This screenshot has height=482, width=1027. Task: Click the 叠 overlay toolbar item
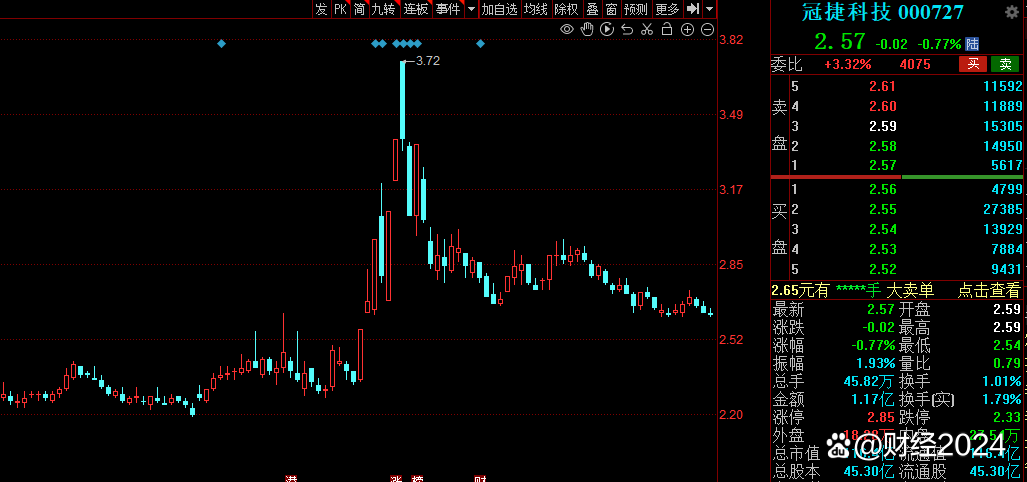point(592,9)
